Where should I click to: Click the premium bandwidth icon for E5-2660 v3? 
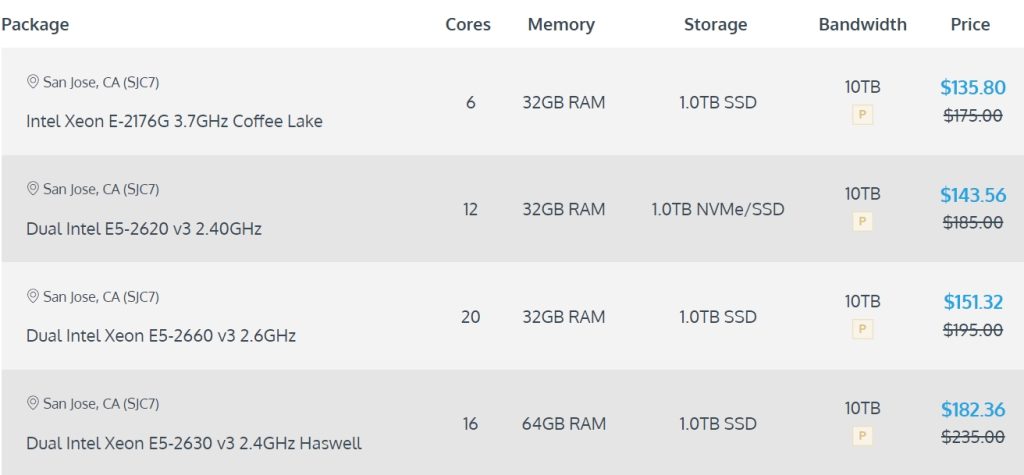point(862,329)
